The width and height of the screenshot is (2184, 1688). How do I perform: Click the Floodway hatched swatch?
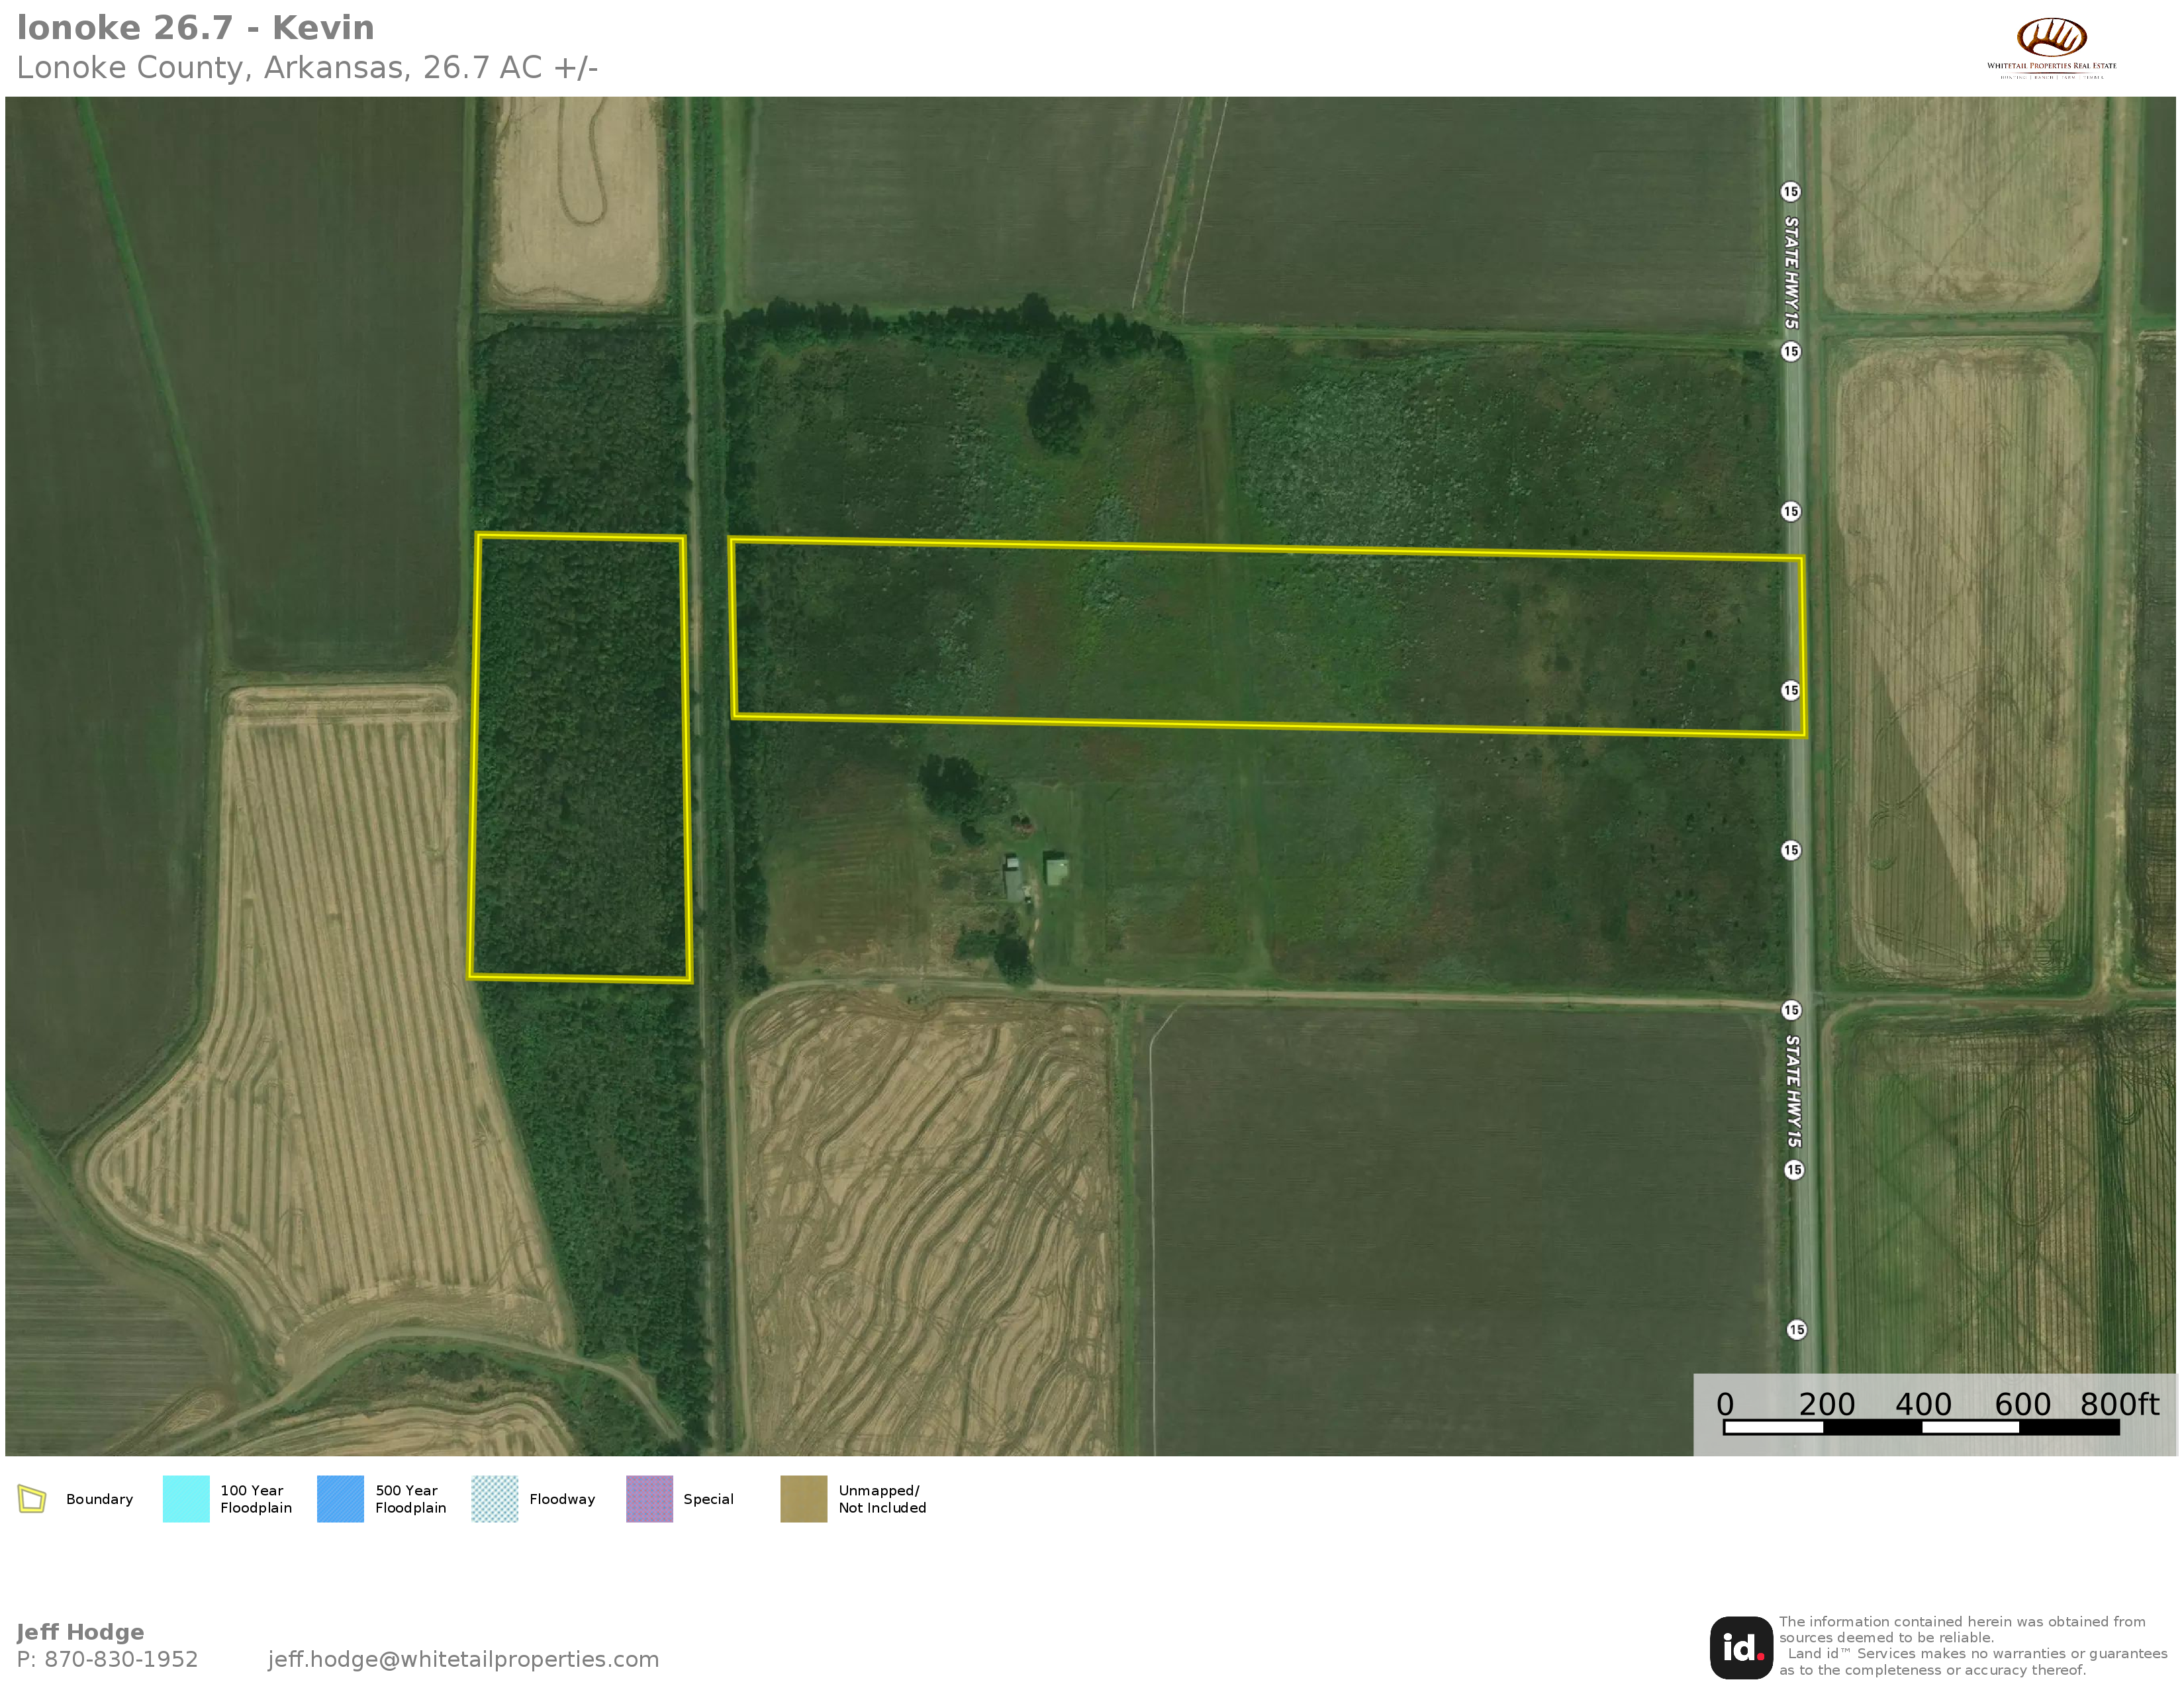point(494,1499)
